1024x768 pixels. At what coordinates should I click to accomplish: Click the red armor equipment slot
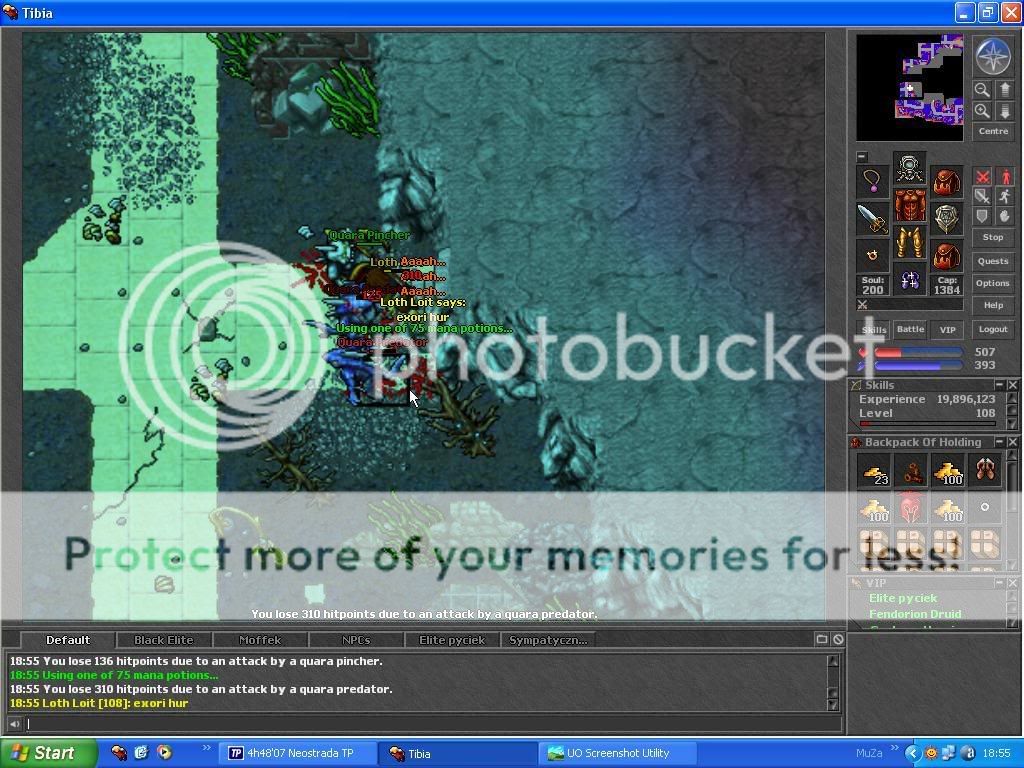click(910, 206)
